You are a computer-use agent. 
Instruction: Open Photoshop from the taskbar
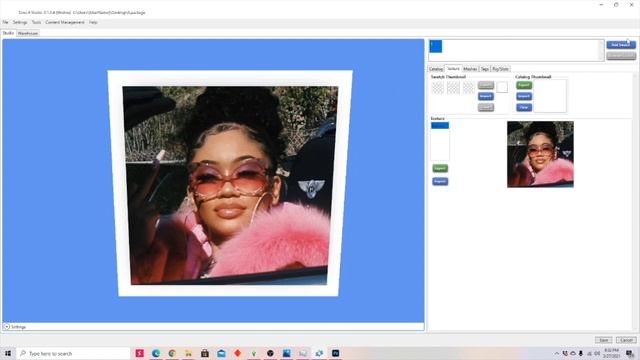point(336,353)
